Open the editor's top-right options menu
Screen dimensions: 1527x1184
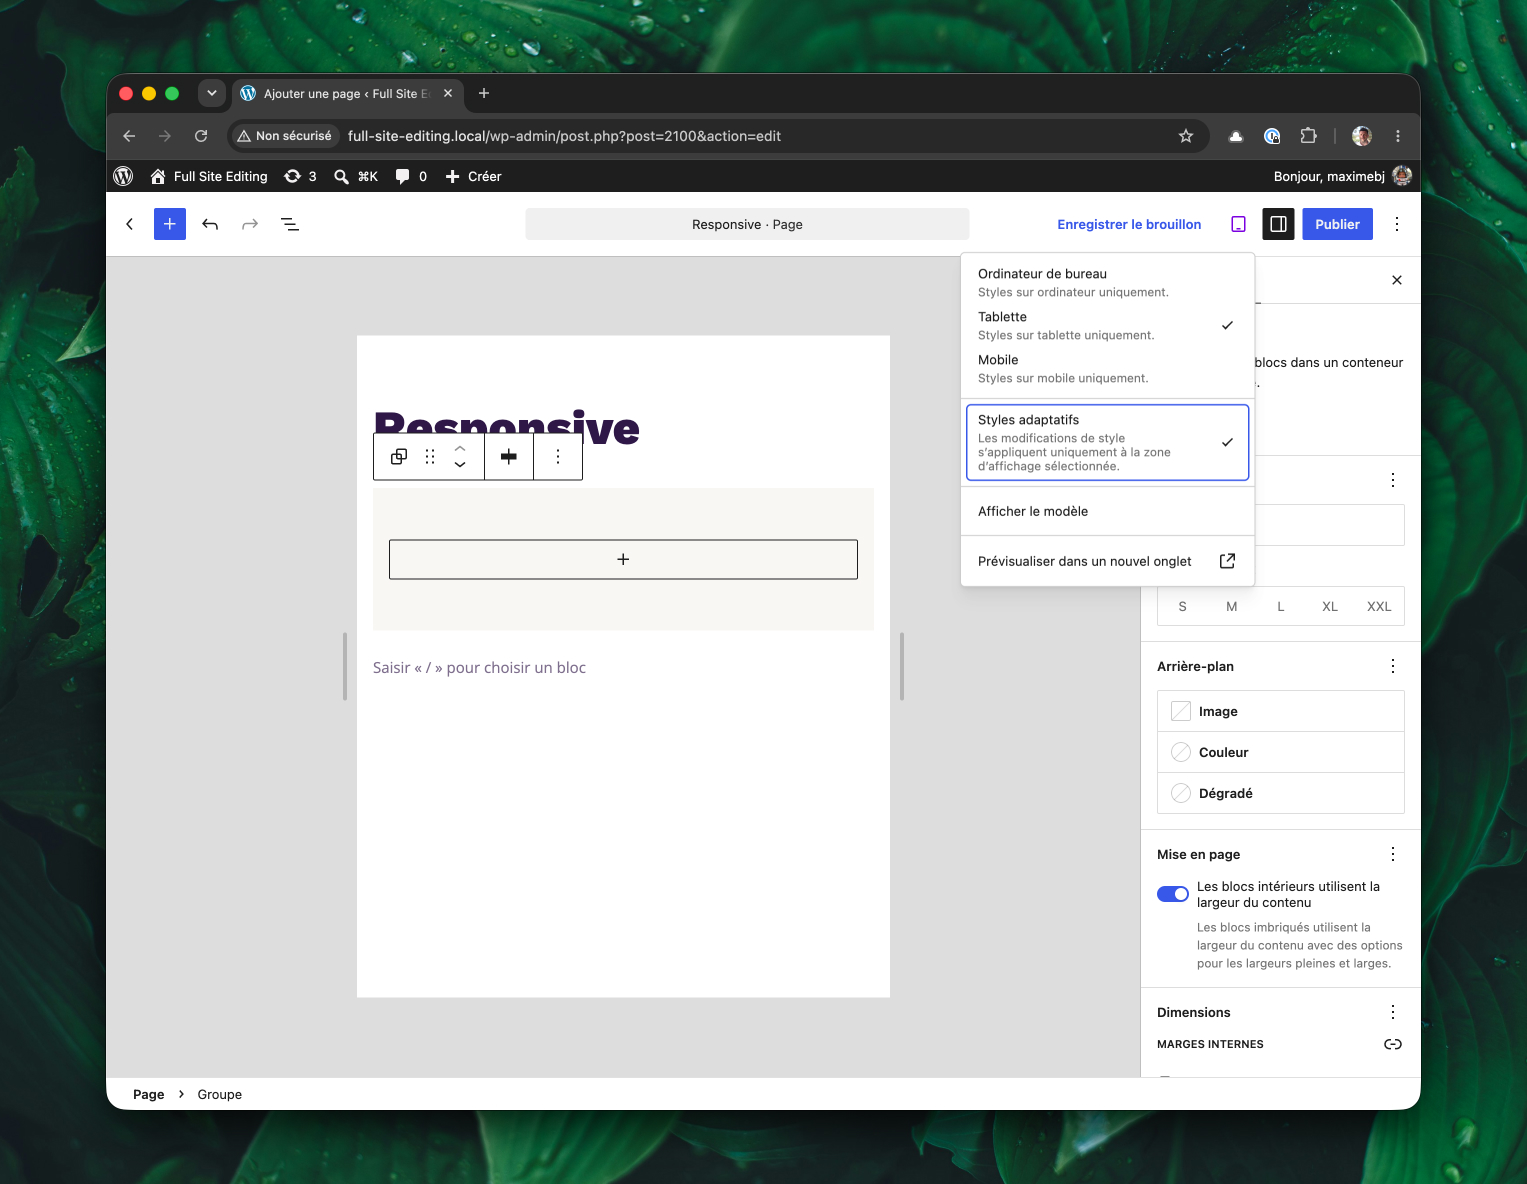[x=1397, y=224]
